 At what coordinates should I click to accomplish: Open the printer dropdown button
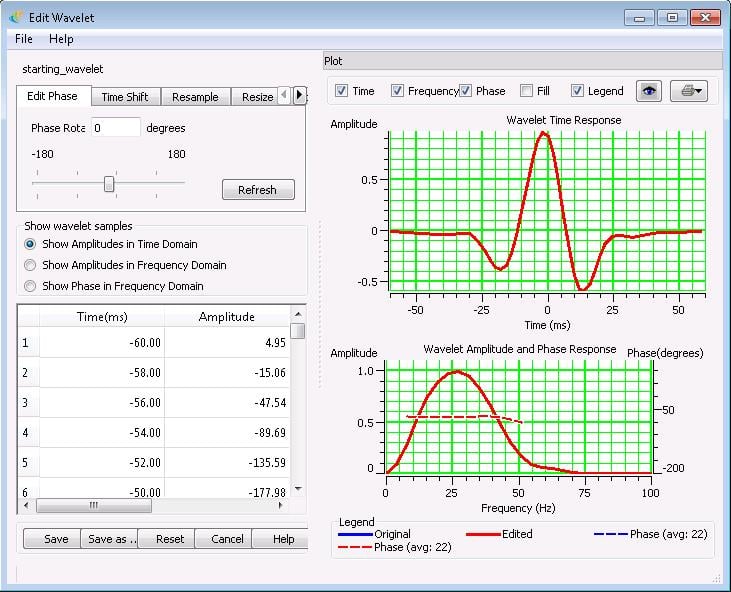(689, 91)
